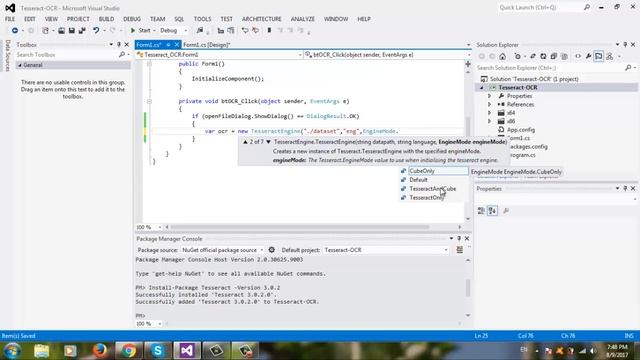Click the Save All toolbar icon
The height and width of the screenshot is (360, 640).
point(82,31)
